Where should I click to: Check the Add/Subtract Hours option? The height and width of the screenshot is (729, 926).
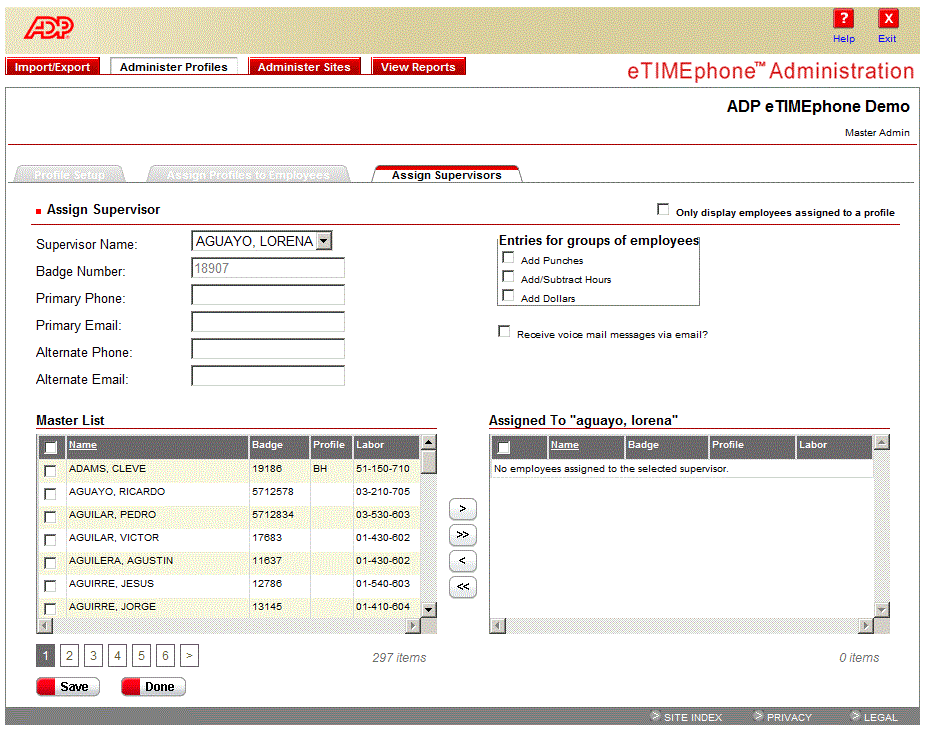point(508,276)
